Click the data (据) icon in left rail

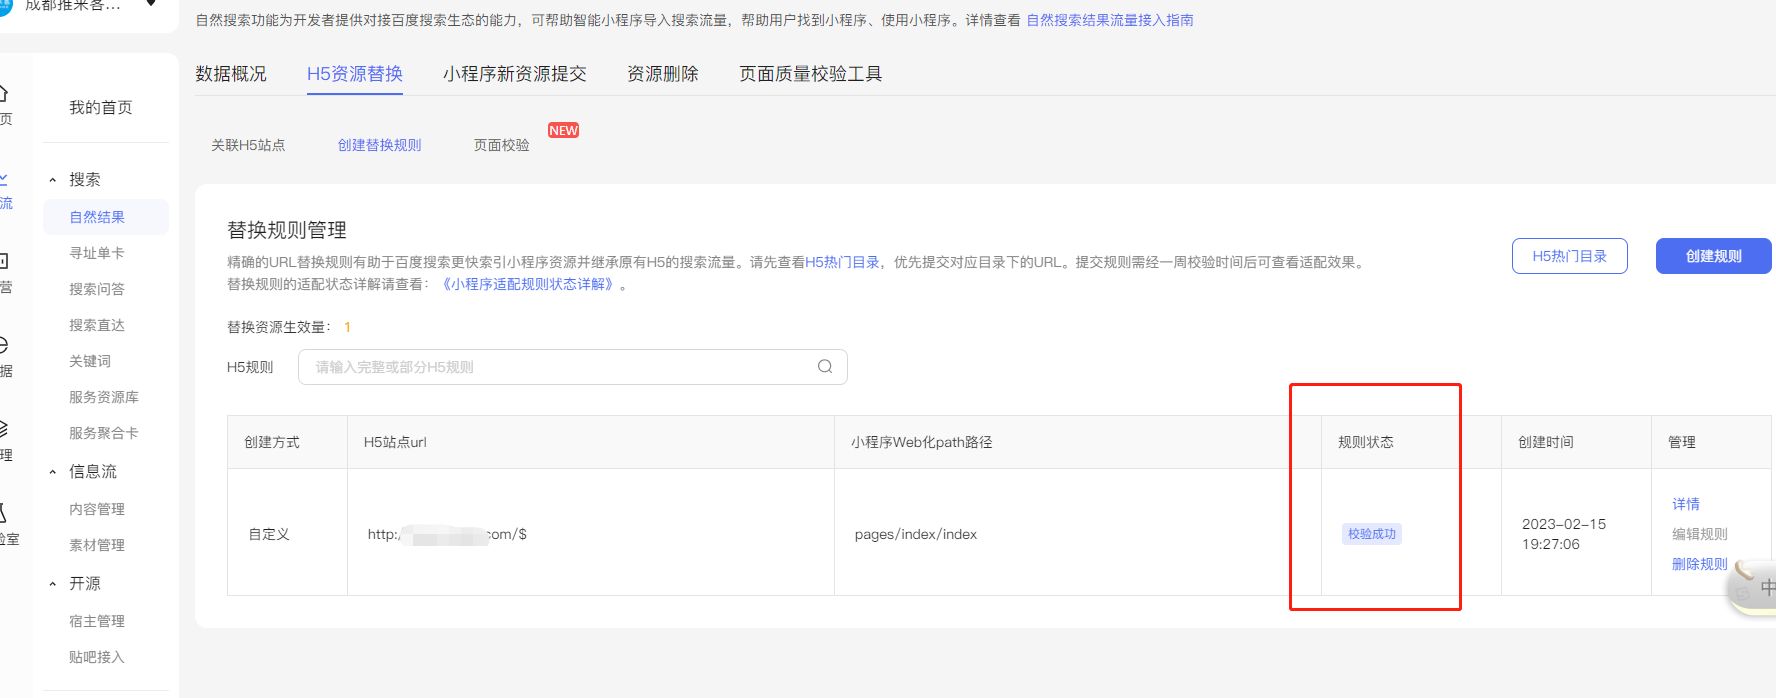(x=3, y=346)
